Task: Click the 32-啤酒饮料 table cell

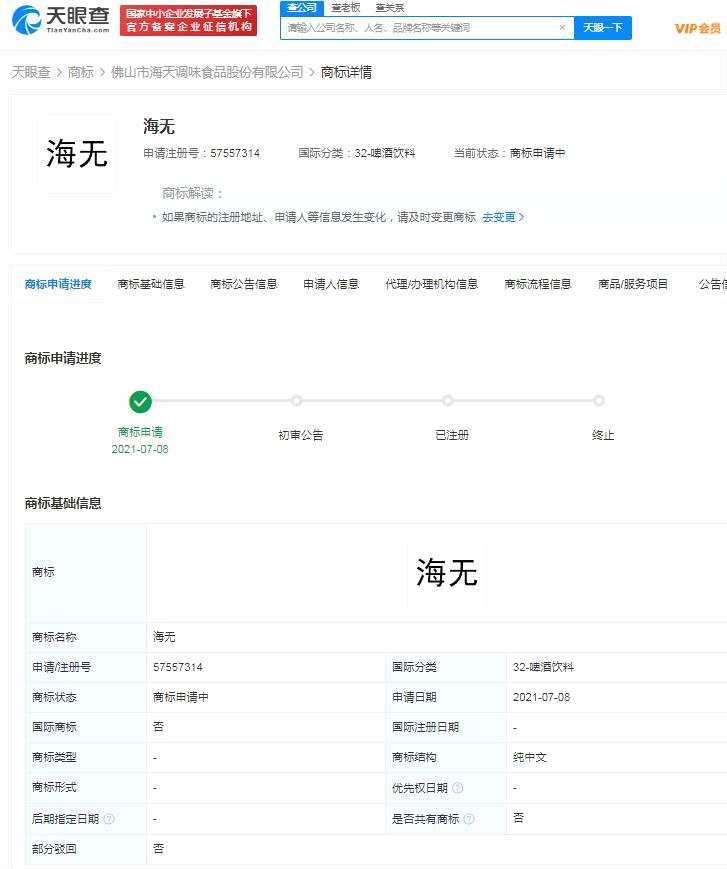Action: coord(617,667)
